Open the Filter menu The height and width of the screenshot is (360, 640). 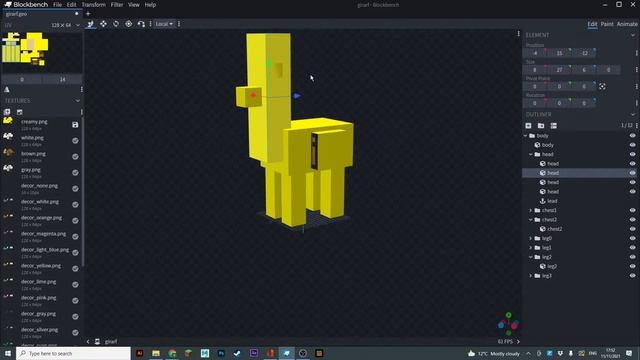(x=117, y=5)
